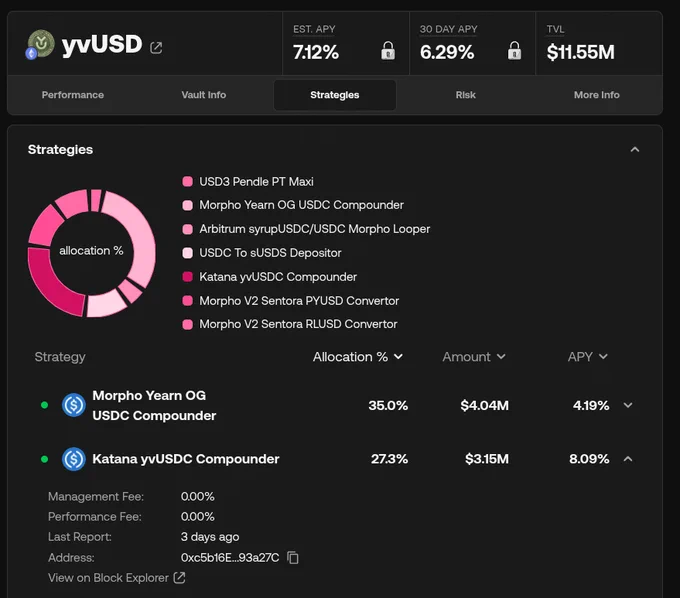This screenshot has width=680, height=598.
Task: Click the Katana yvUSDC Compounder strategy name
Action: [186, 459]
